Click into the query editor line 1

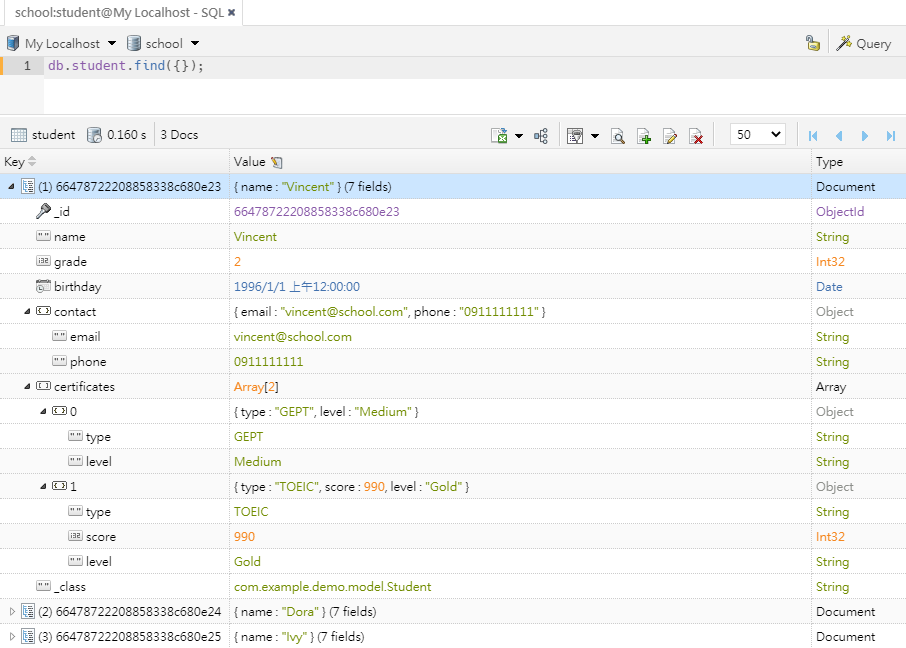tap(474, 66)
